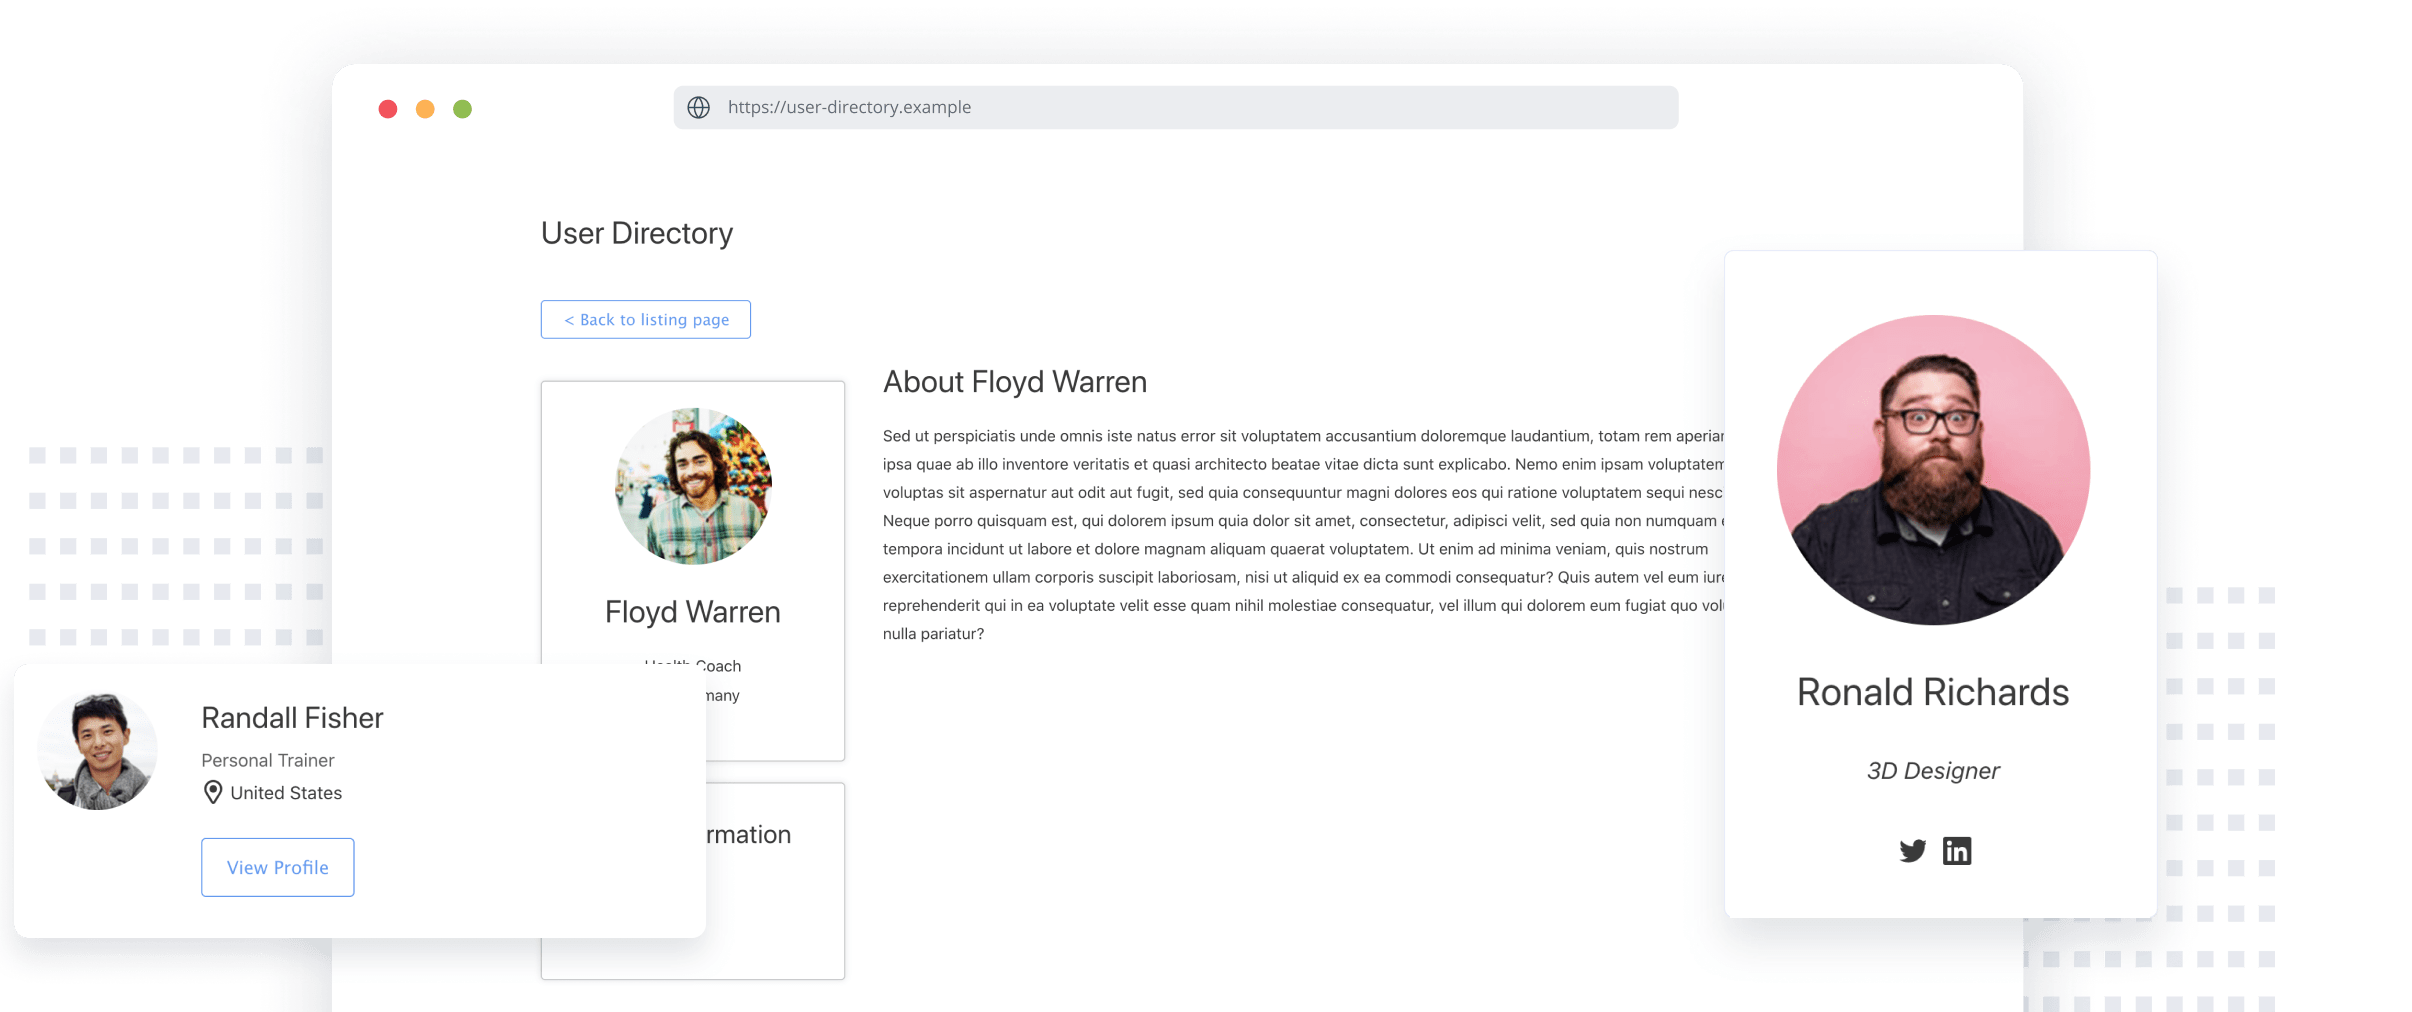Select the Randall Fisher name heading

(x=292, y=718)
